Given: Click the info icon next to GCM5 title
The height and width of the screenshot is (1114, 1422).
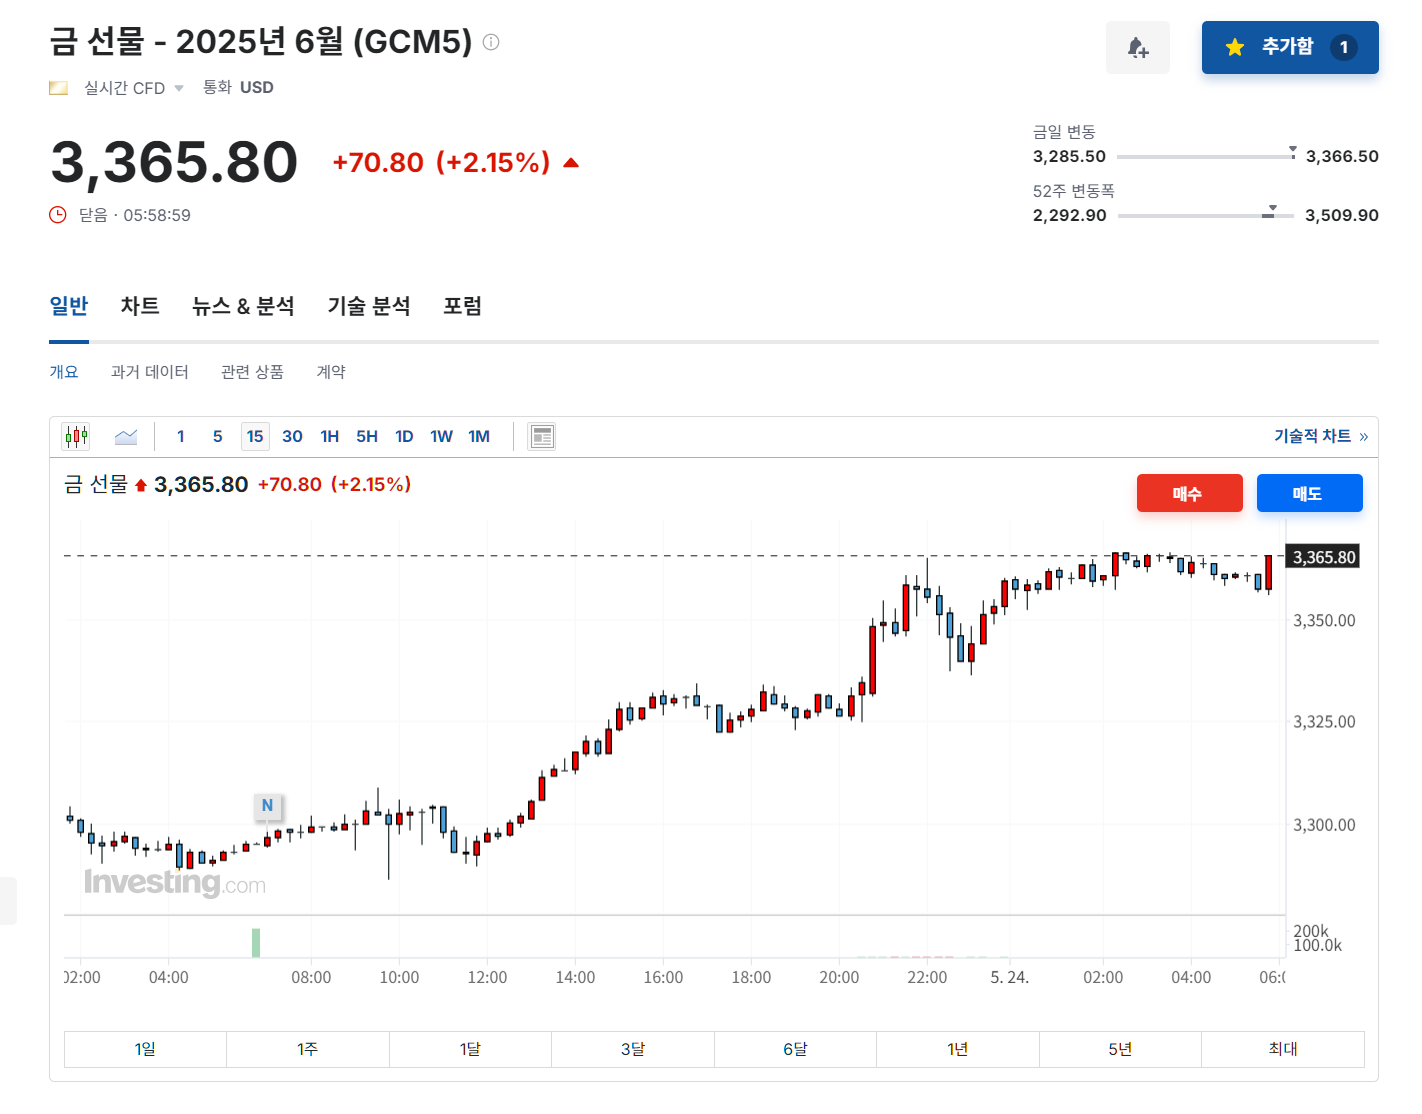Looking at the screenshot, I should point(489,42).
